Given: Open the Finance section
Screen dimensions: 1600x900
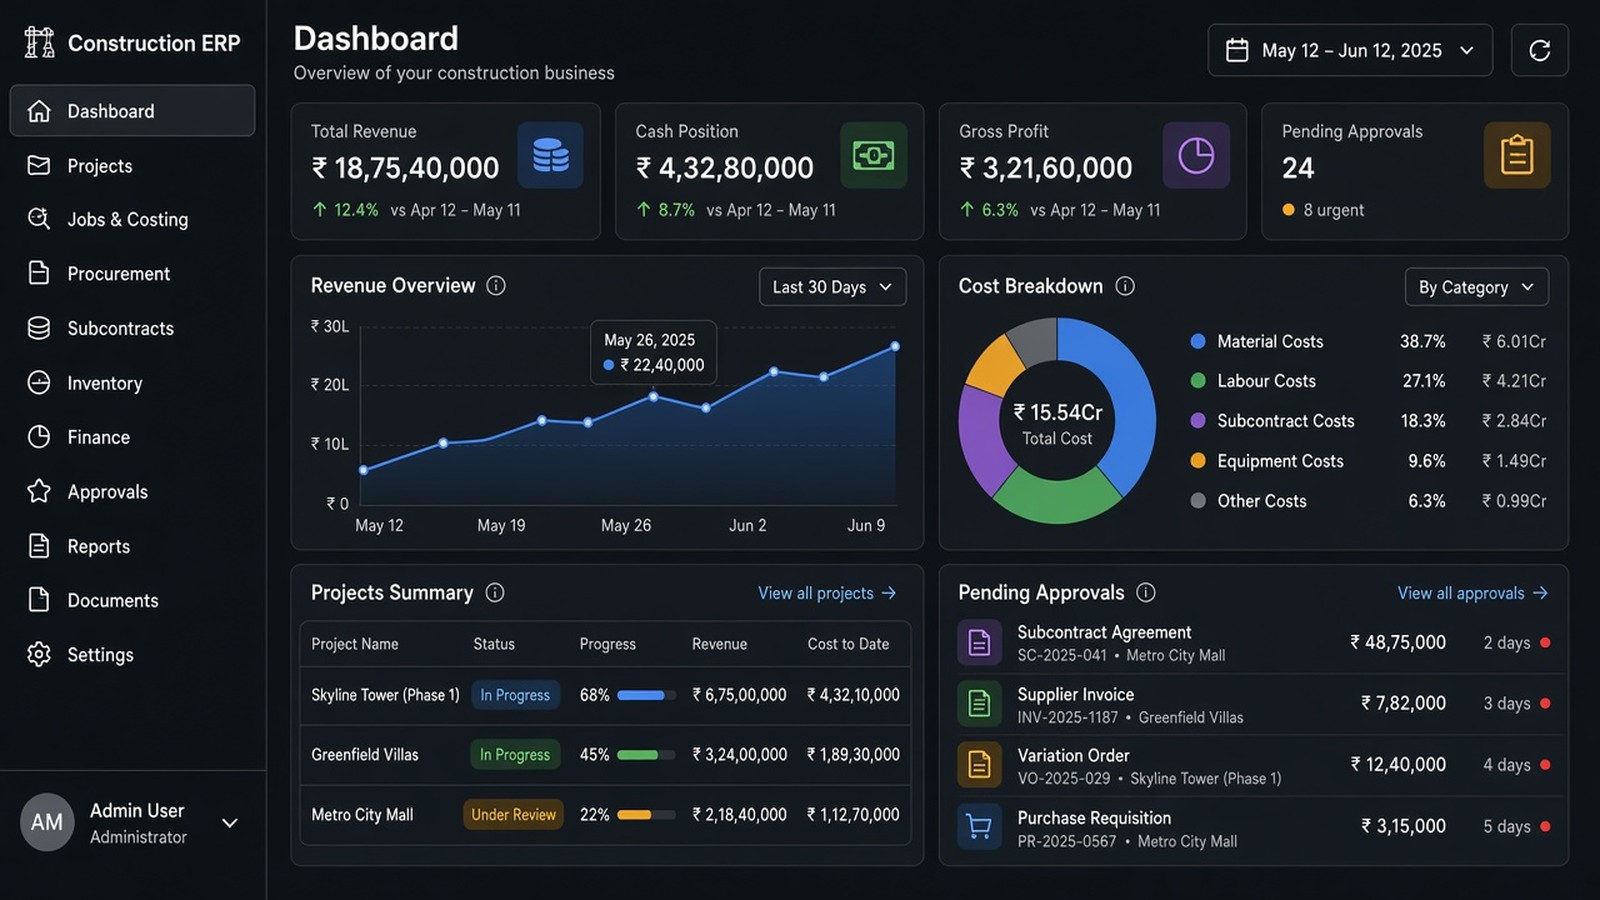Looking at the screenshot, I should pos(132,437).
